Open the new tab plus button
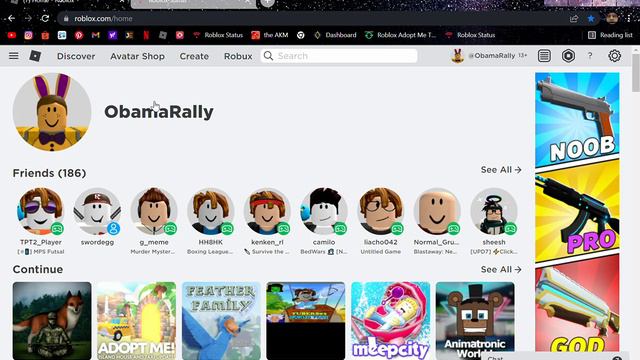Viewport: 640px width, 360px height. click(x=267, y=2)
